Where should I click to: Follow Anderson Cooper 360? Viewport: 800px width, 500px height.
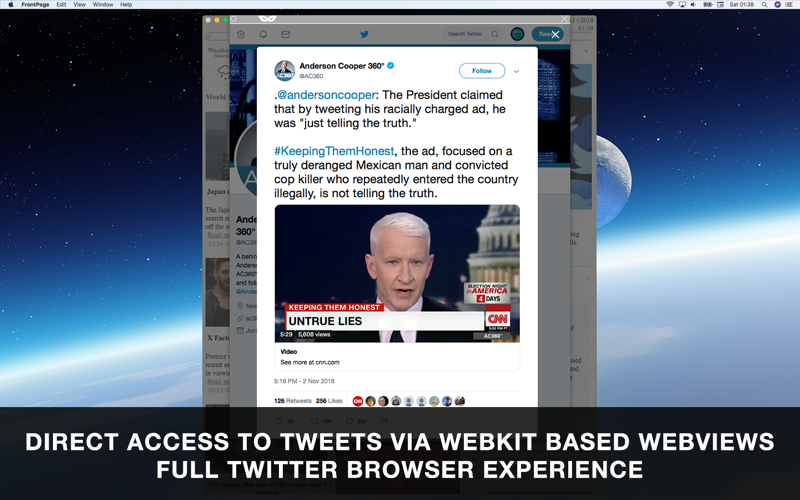click(x=482, y=71)
